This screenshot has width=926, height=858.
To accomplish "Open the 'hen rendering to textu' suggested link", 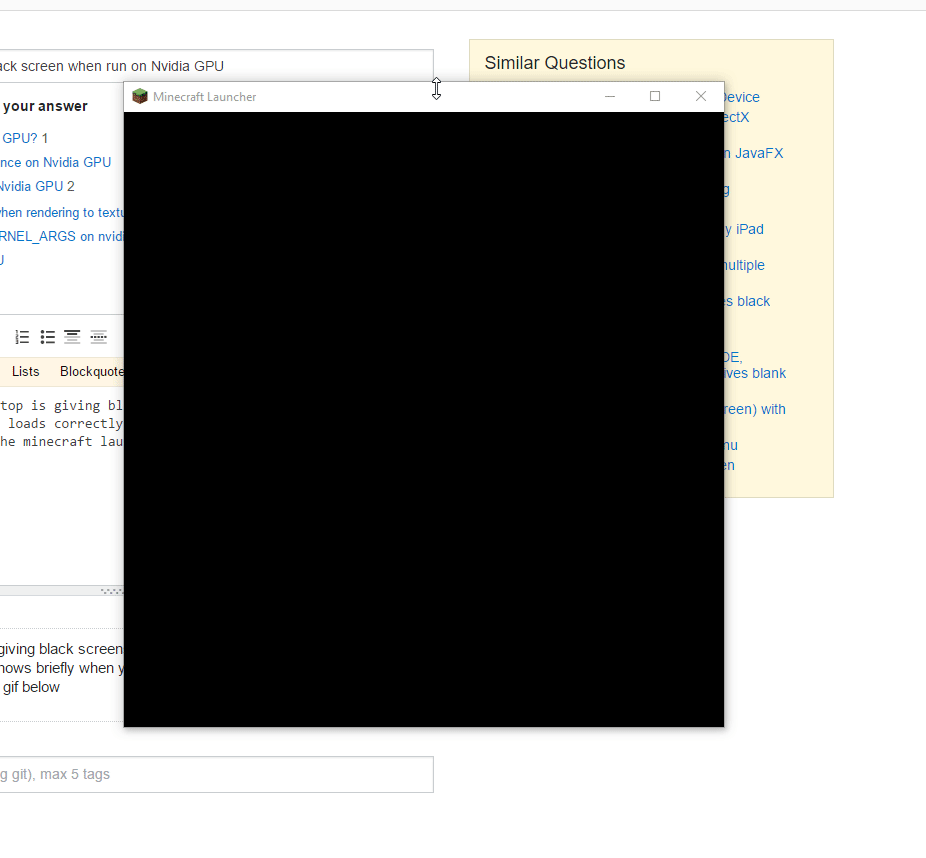I will 62,213.
